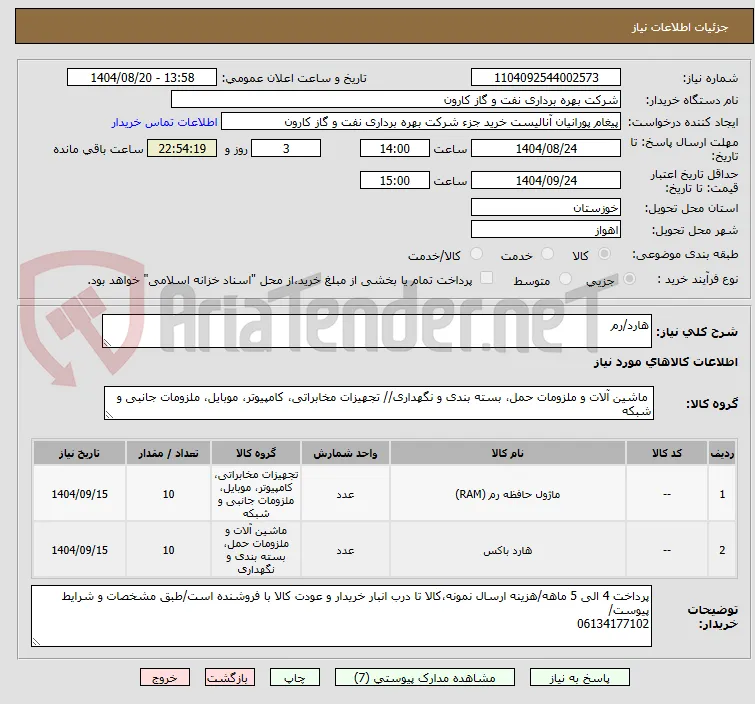Screen dimensions: 755x704
Task: Click the پاسخ به نیاز button
Action: point(579,678)
